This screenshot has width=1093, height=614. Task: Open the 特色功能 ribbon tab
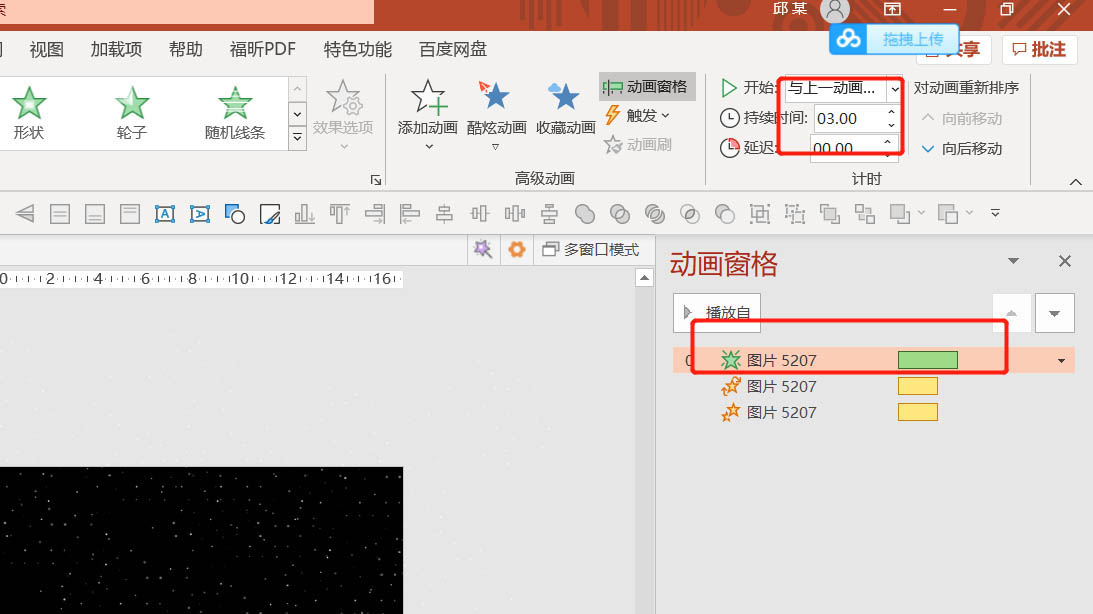coord(358,49)
